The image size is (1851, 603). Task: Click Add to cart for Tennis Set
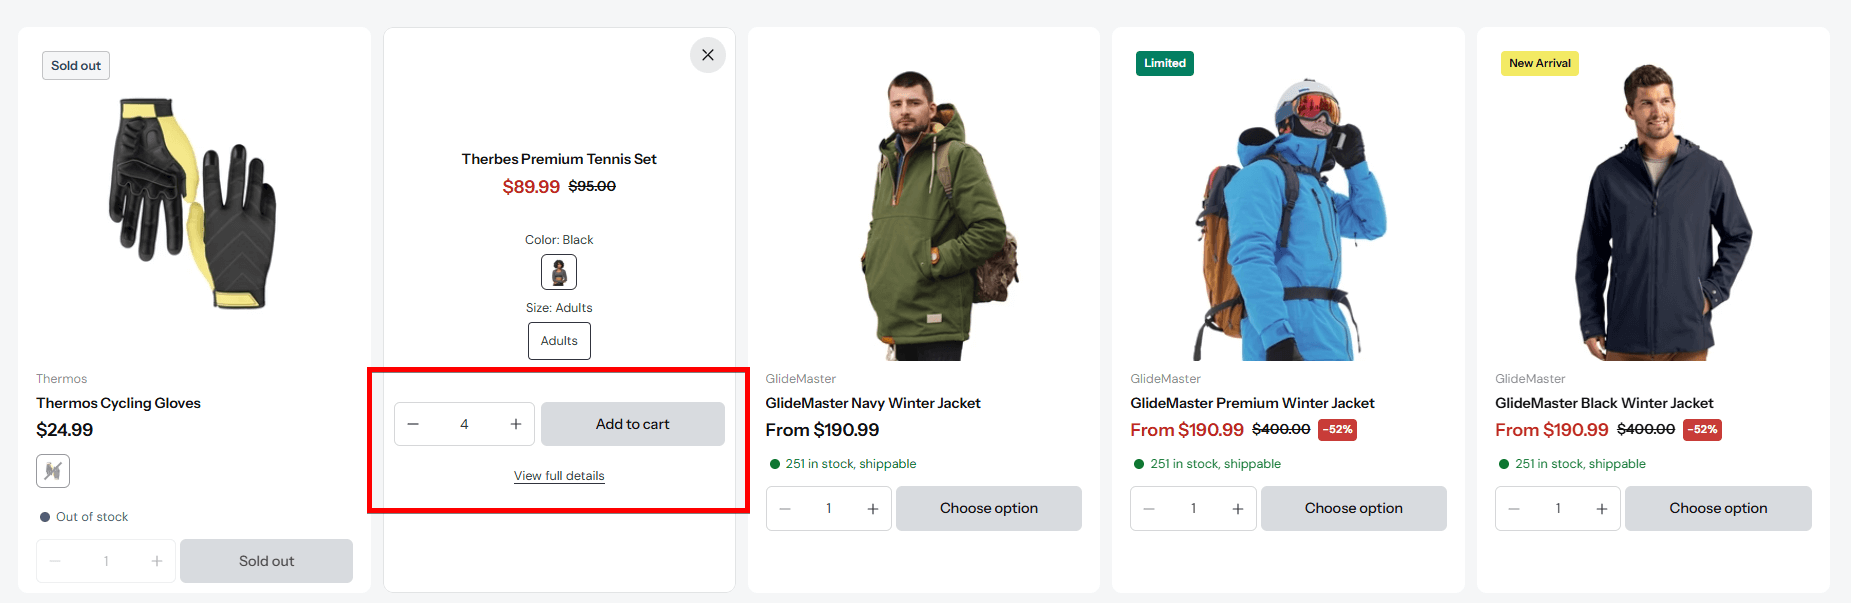[632, 424]
